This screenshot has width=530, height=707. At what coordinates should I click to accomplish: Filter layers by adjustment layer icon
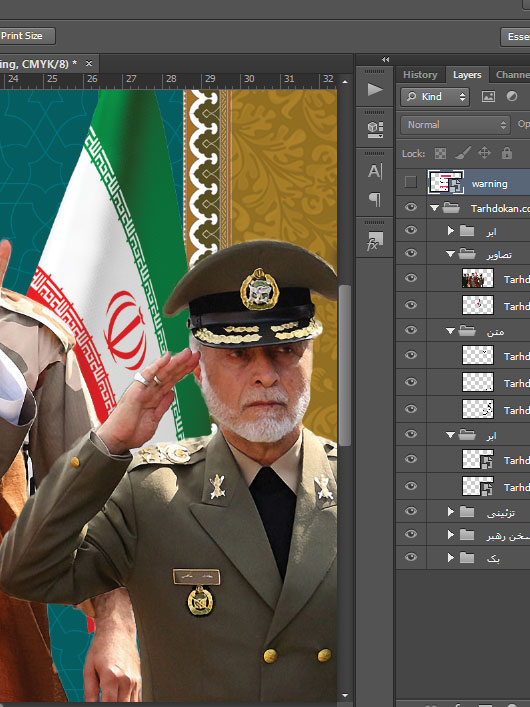pos(512,96)
